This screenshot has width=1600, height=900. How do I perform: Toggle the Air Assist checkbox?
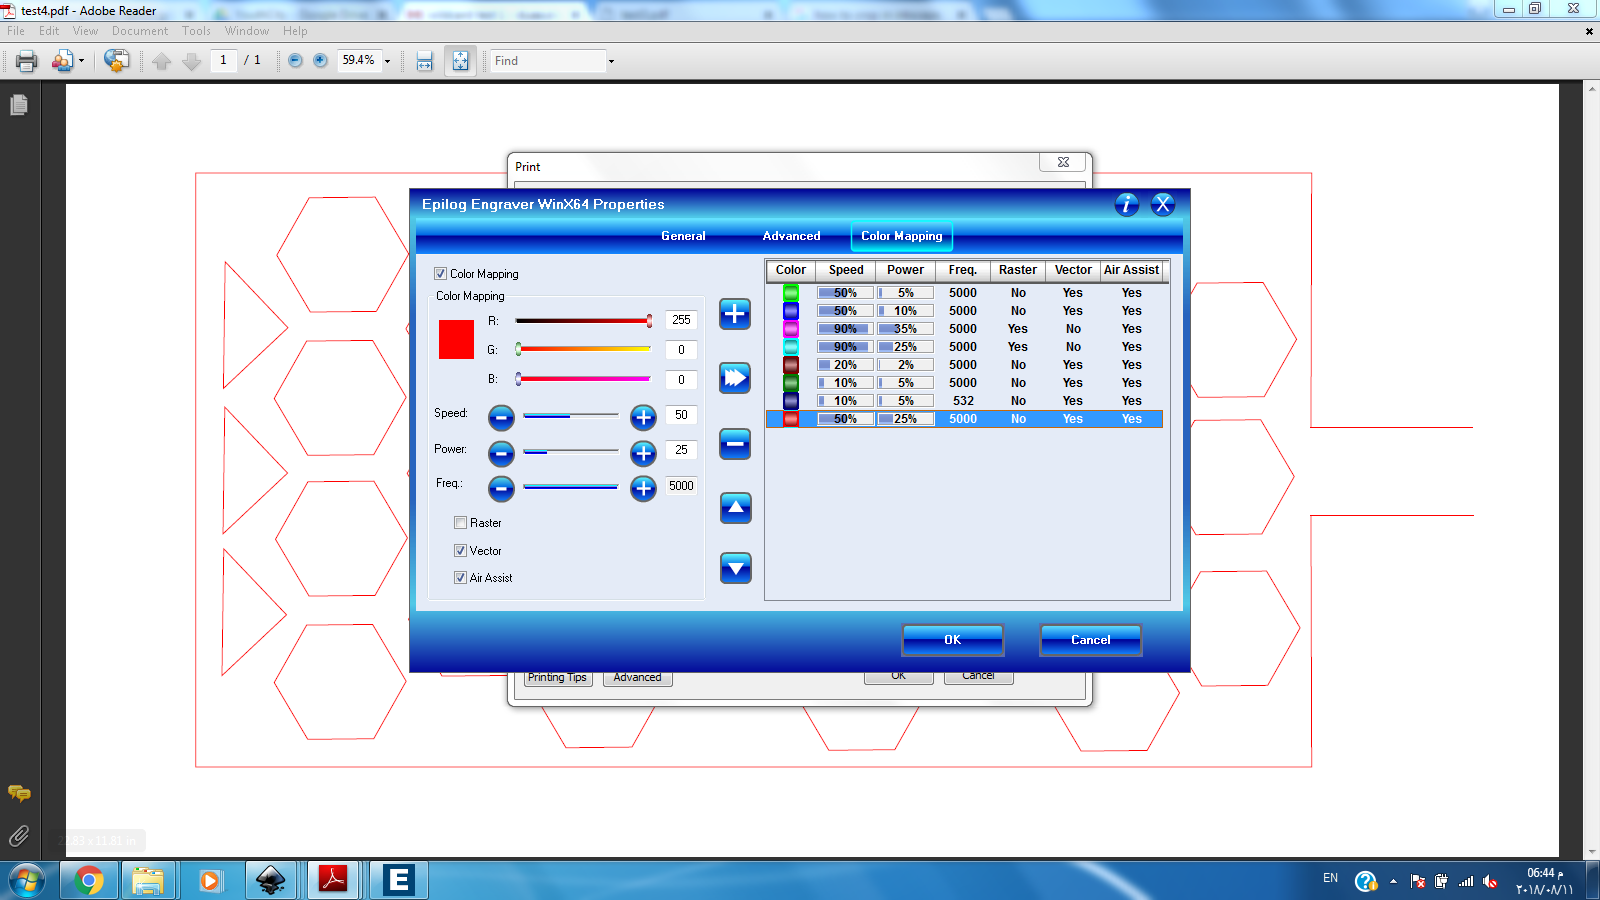[x=460, y=578]
